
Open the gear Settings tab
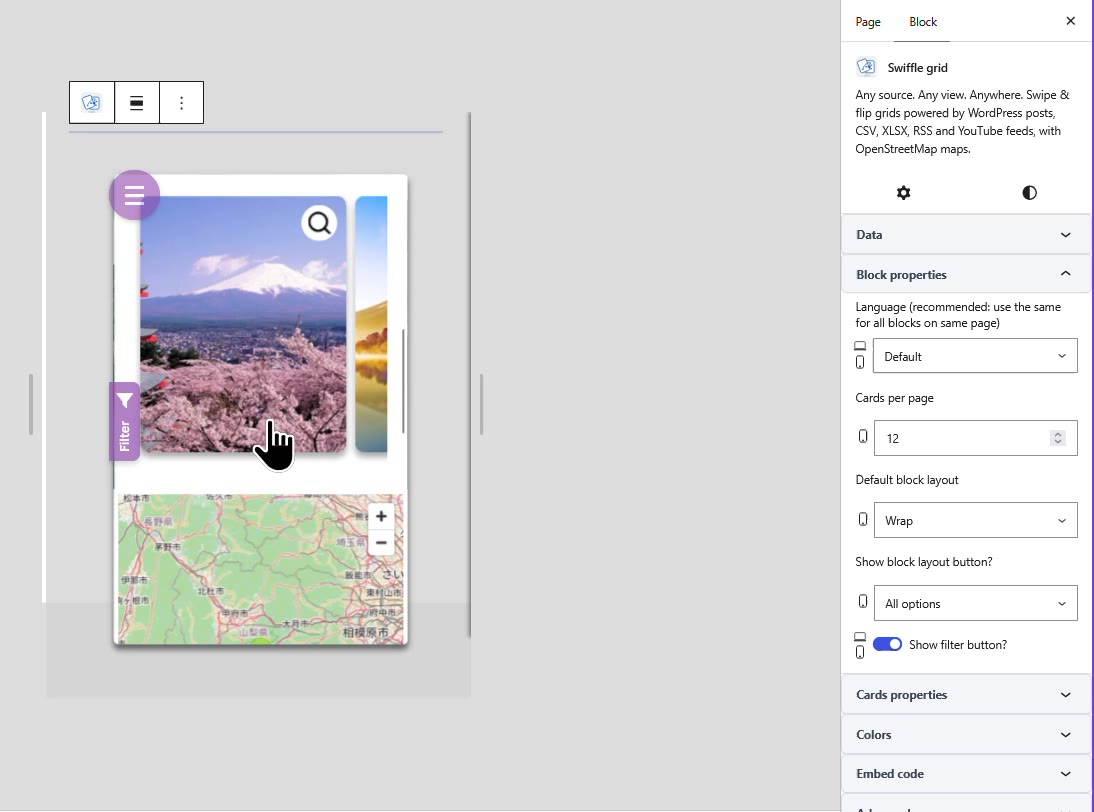(904, 193)
